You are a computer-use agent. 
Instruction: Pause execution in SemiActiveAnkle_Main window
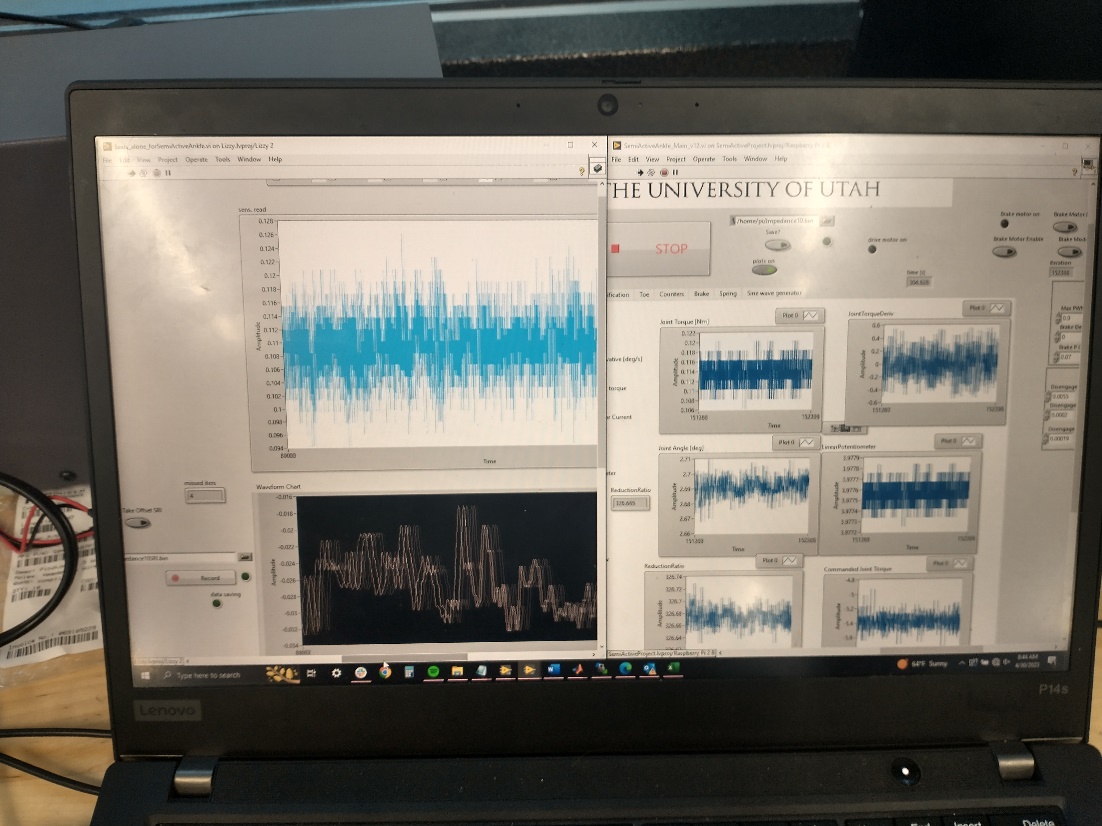click(675, 172)
